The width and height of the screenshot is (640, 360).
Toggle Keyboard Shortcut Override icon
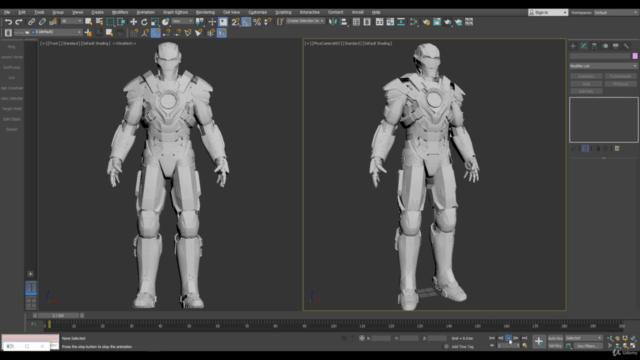[x=223, y=22]
